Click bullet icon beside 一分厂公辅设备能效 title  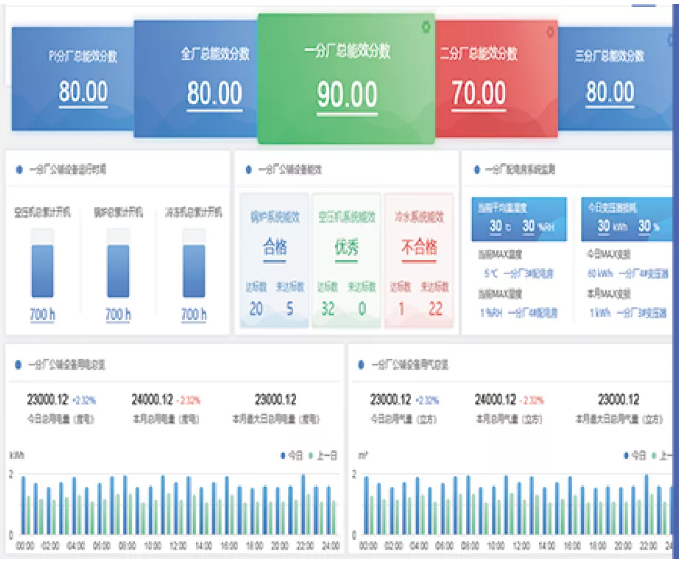click(247, 170)
